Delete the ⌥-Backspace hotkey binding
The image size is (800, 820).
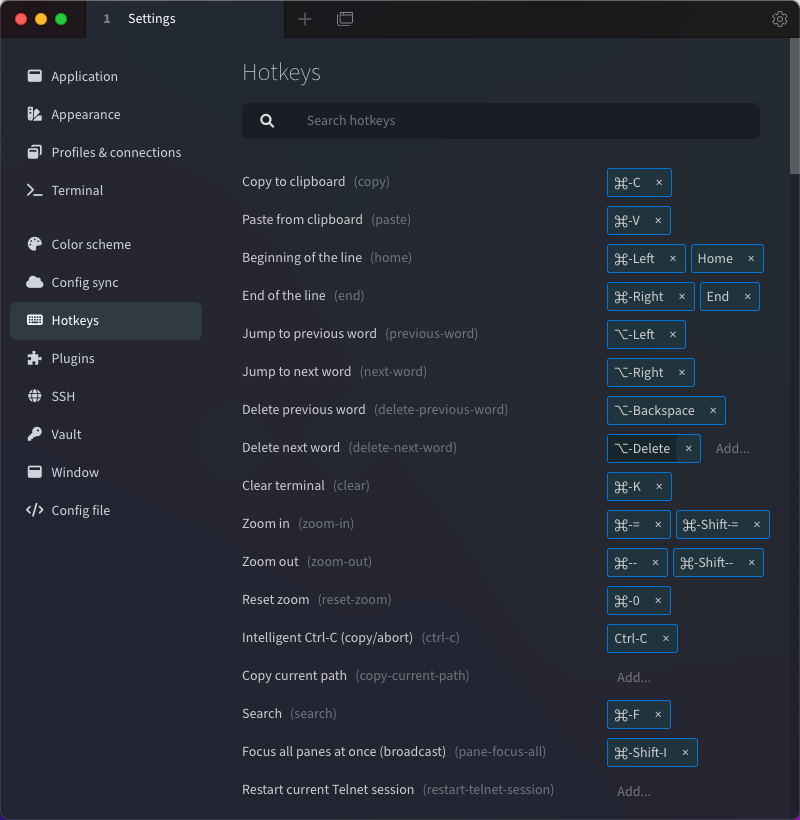tap(713, 411)
